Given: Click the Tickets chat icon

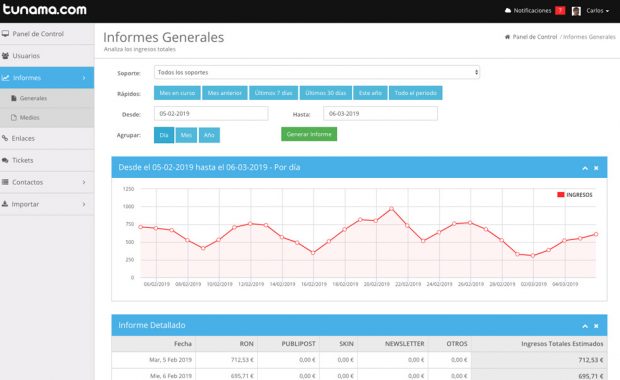Looking at the screenshot, I should [x=5, y=160].
